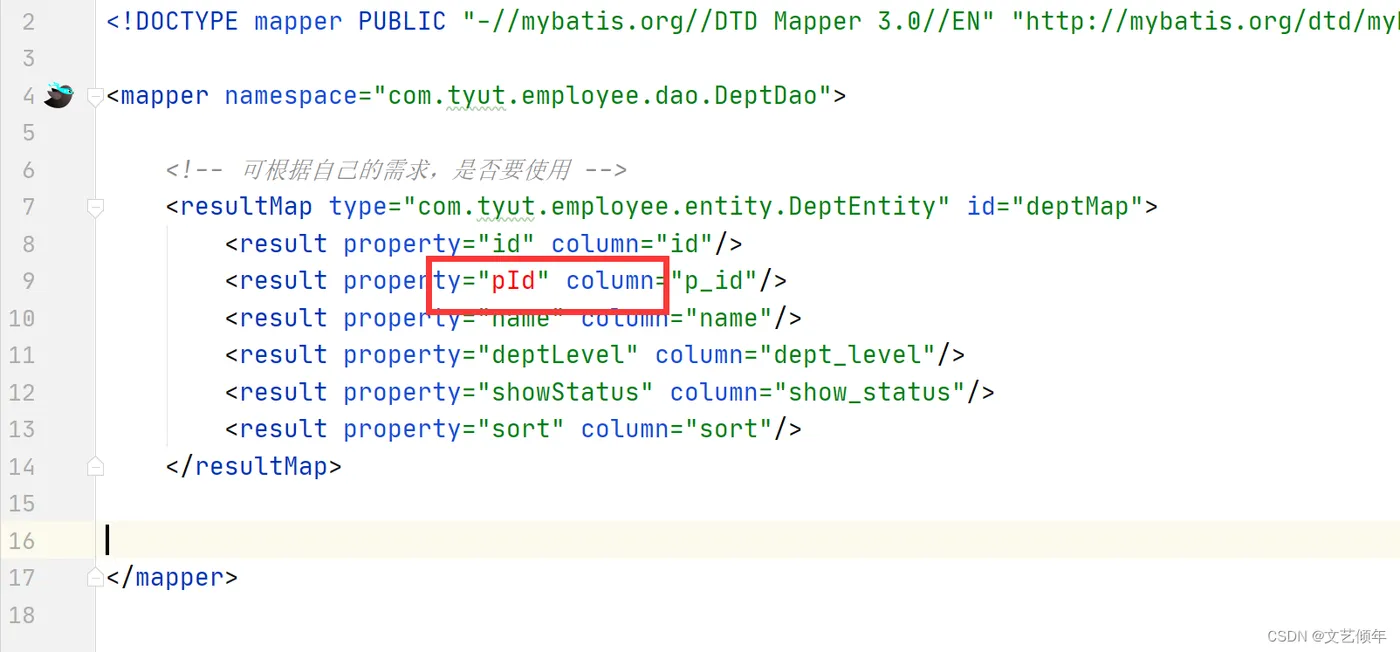Collapse the mapper tag fold marker
The width and height of the screenshot is (1400, 652).
[96, 97]
